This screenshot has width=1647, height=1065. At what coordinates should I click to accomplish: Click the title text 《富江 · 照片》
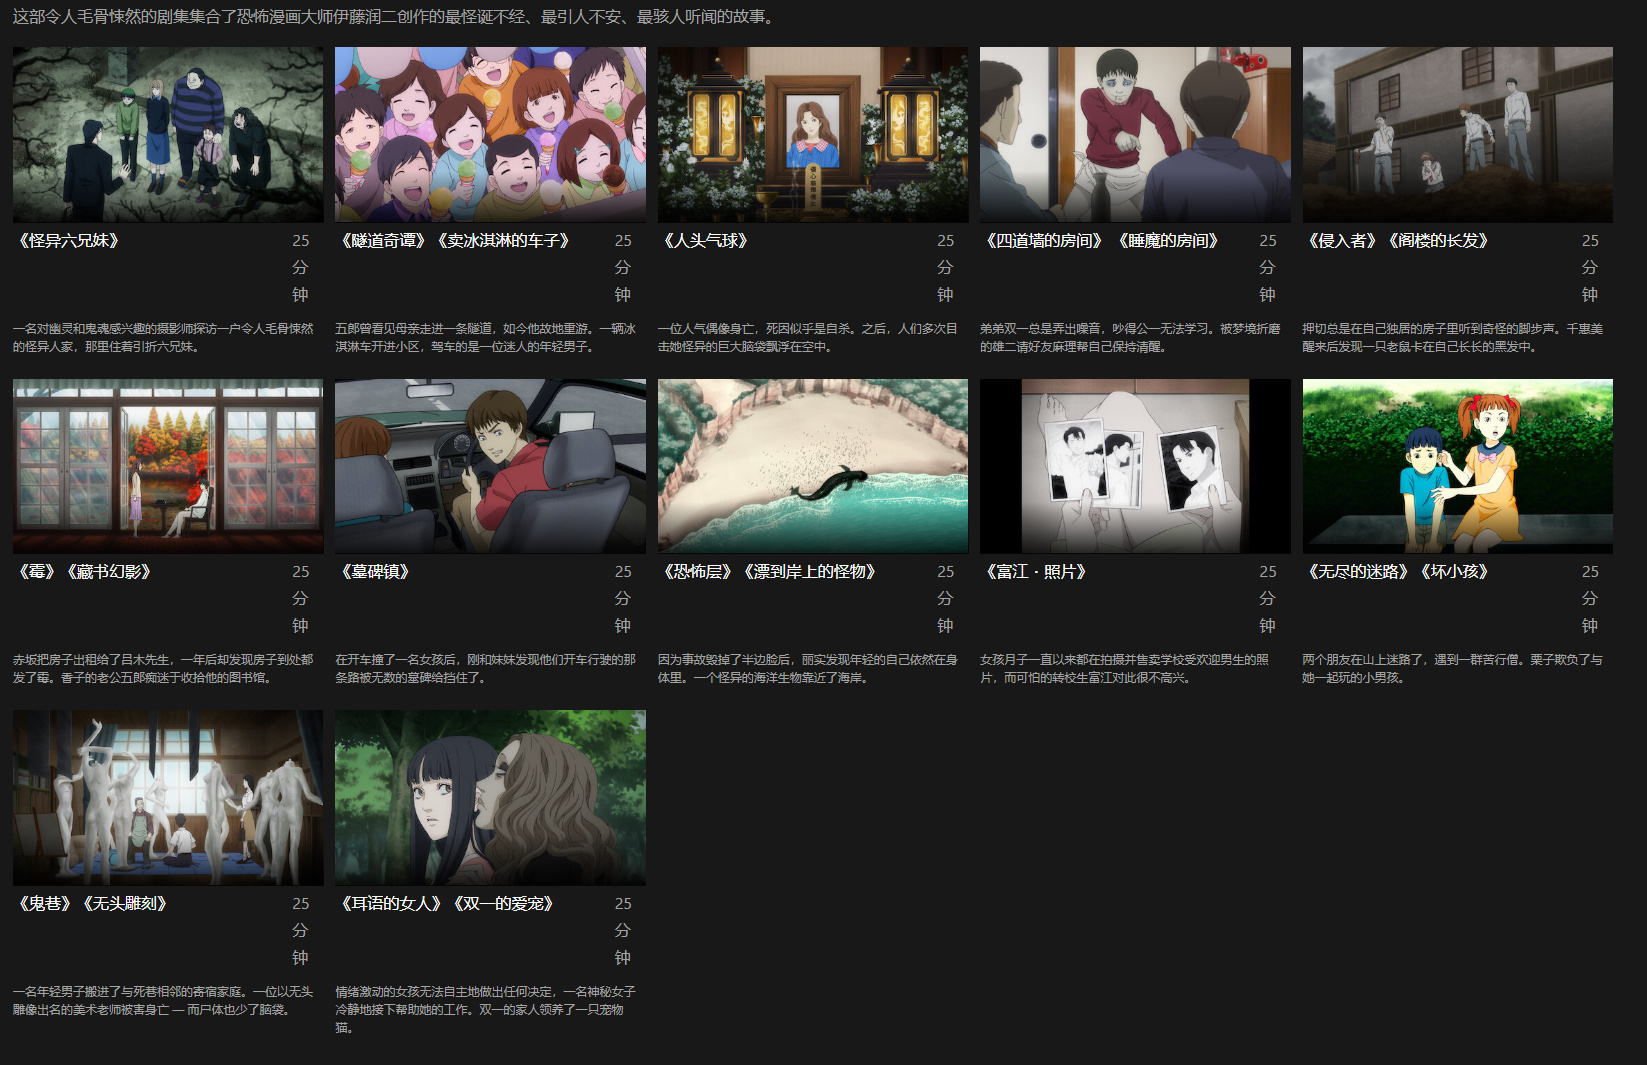(1036, 572)
